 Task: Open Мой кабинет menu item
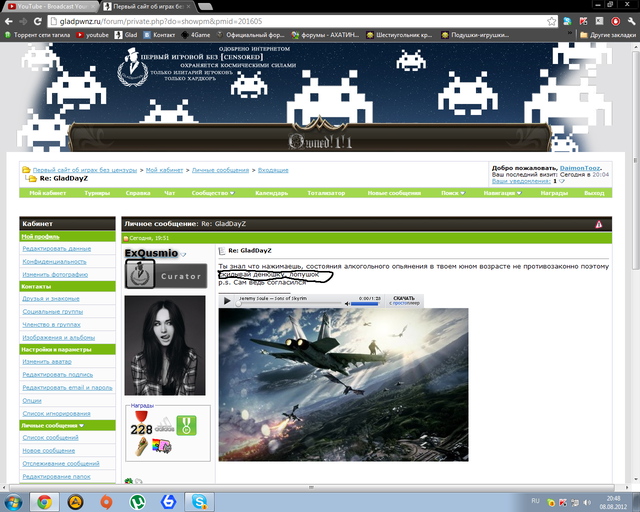click(48, 193)
